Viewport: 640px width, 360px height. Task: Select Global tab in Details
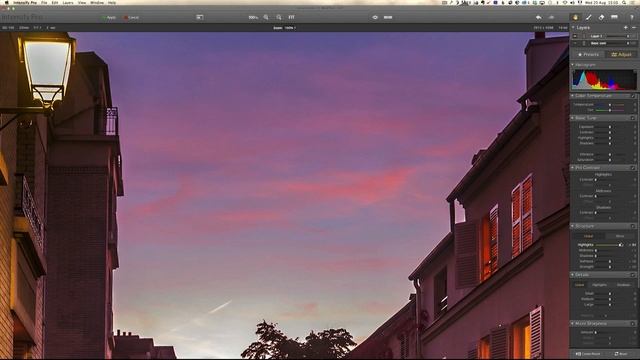(x=580, y=285)
